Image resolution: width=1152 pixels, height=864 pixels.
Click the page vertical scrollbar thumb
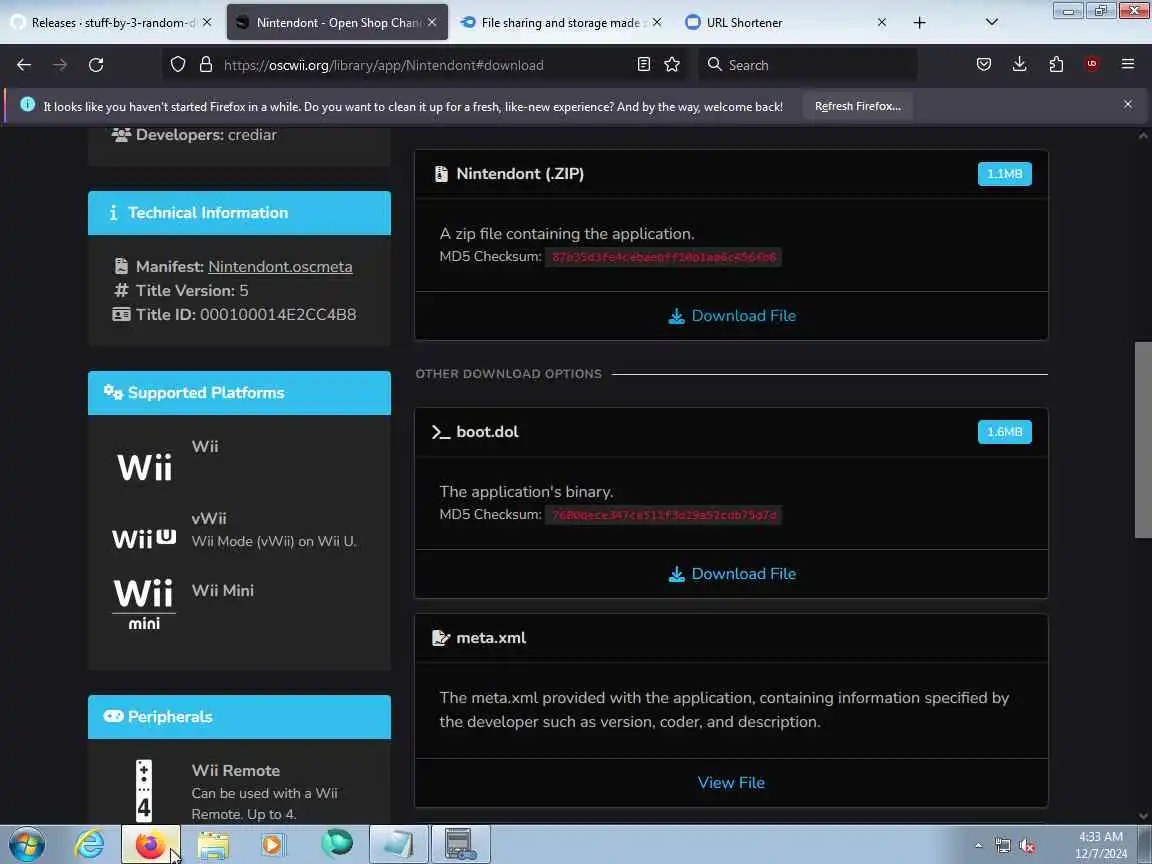coord(1142,439)
